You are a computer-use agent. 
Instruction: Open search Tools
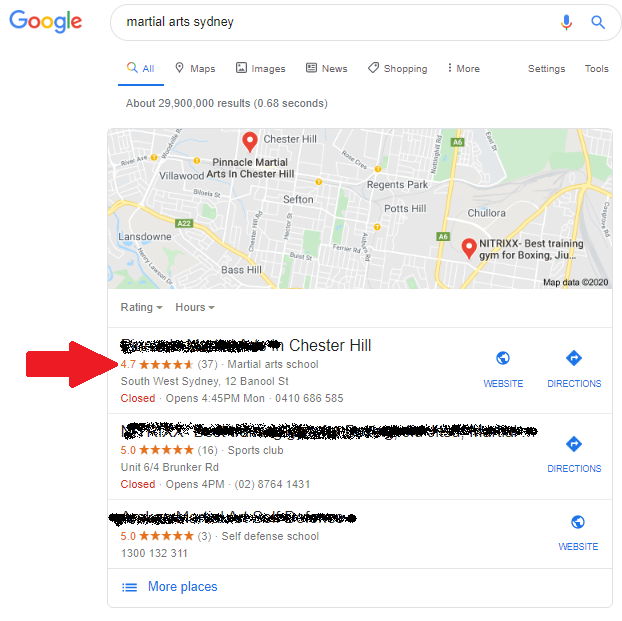596,68
